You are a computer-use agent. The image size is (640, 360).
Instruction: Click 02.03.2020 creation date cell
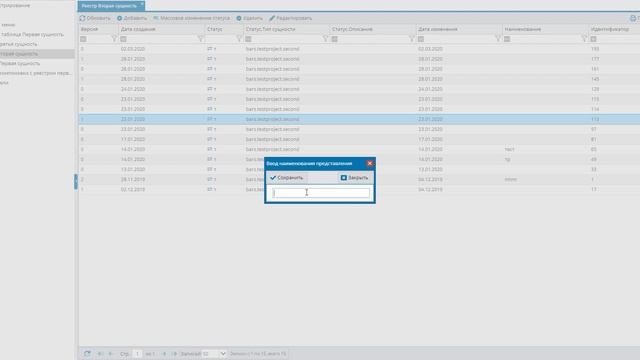coord(133,49)
